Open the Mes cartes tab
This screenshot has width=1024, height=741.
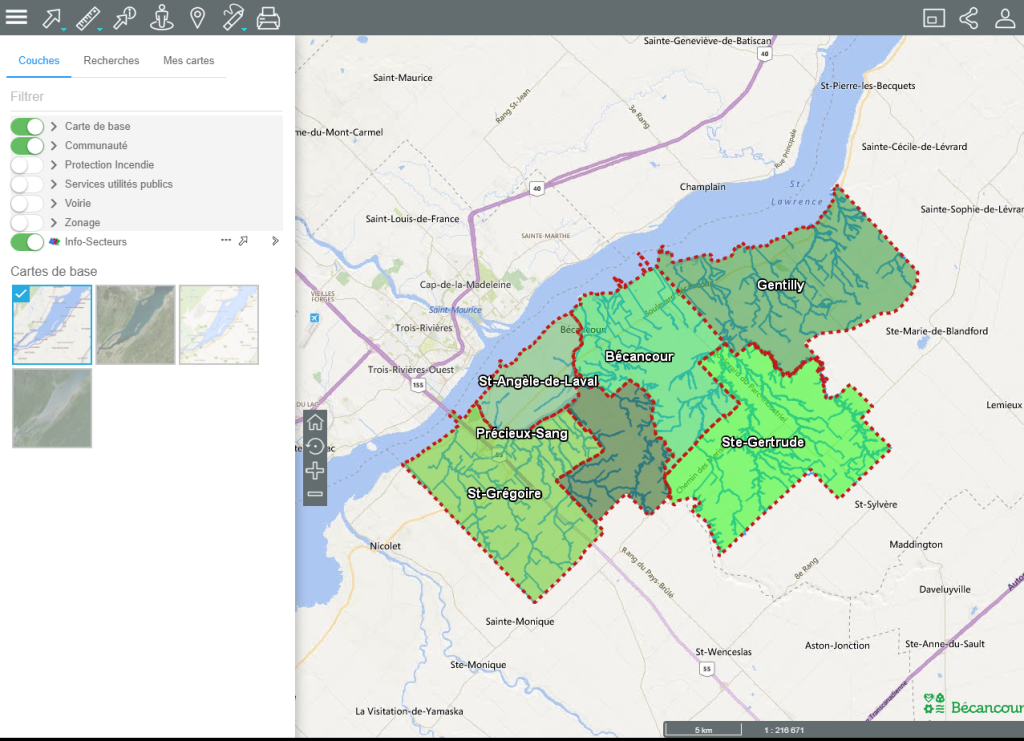189,60
